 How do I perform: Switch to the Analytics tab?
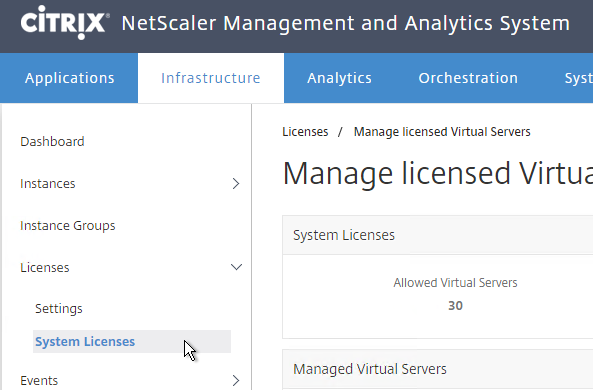pyautogui.click(x=339, y=78)
